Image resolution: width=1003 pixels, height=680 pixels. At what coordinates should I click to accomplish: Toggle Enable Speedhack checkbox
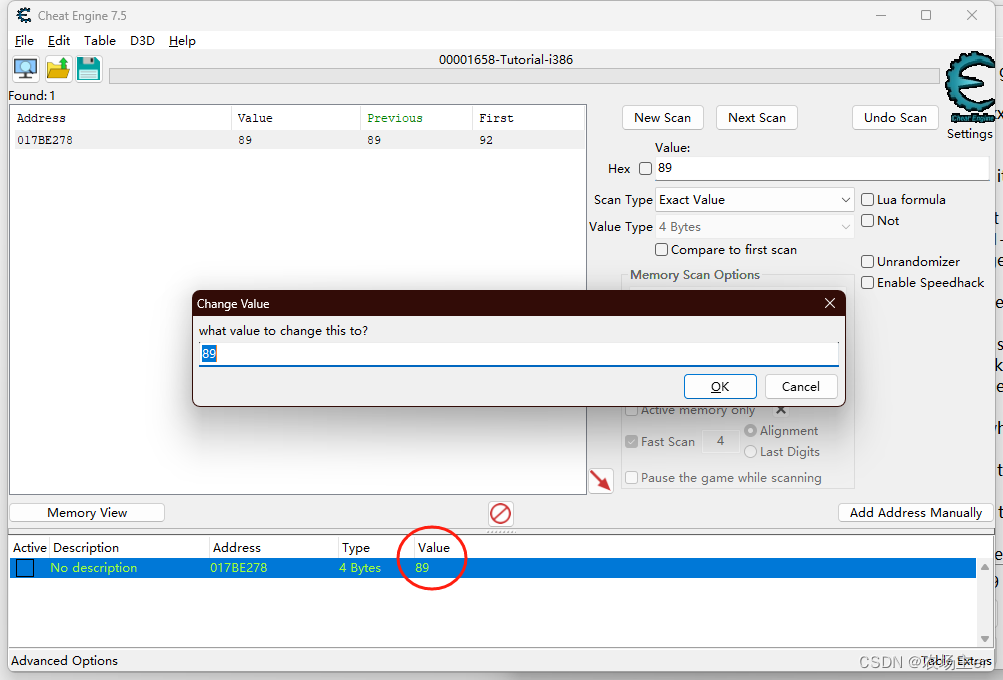(867, 283)
